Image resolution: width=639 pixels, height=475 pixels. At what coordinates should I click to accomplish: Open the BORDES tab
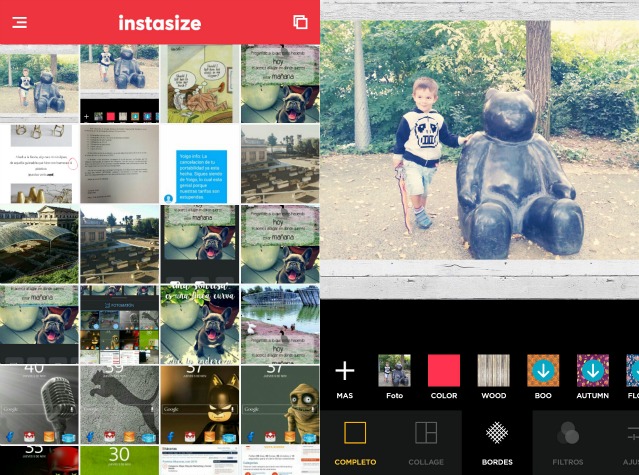[497, 443]
